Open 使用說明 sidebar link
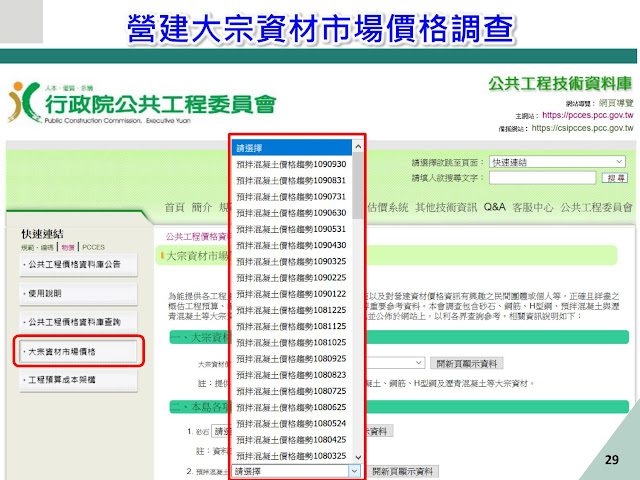640x480 pixels. pos(78,293)
